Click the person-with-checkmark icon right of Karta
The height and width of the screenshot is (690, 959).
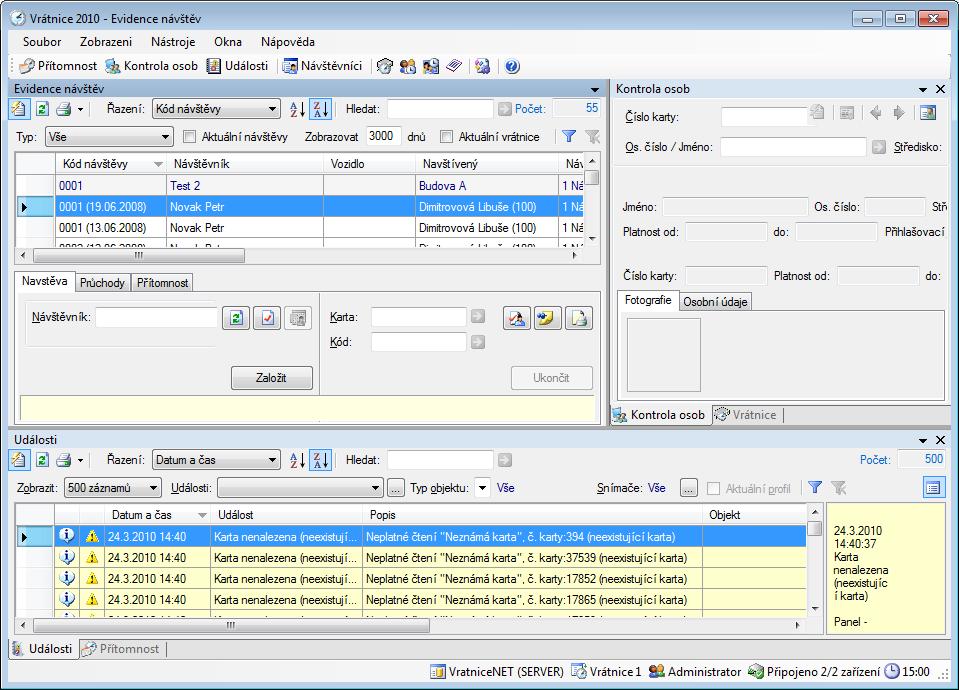pos(517,318)
